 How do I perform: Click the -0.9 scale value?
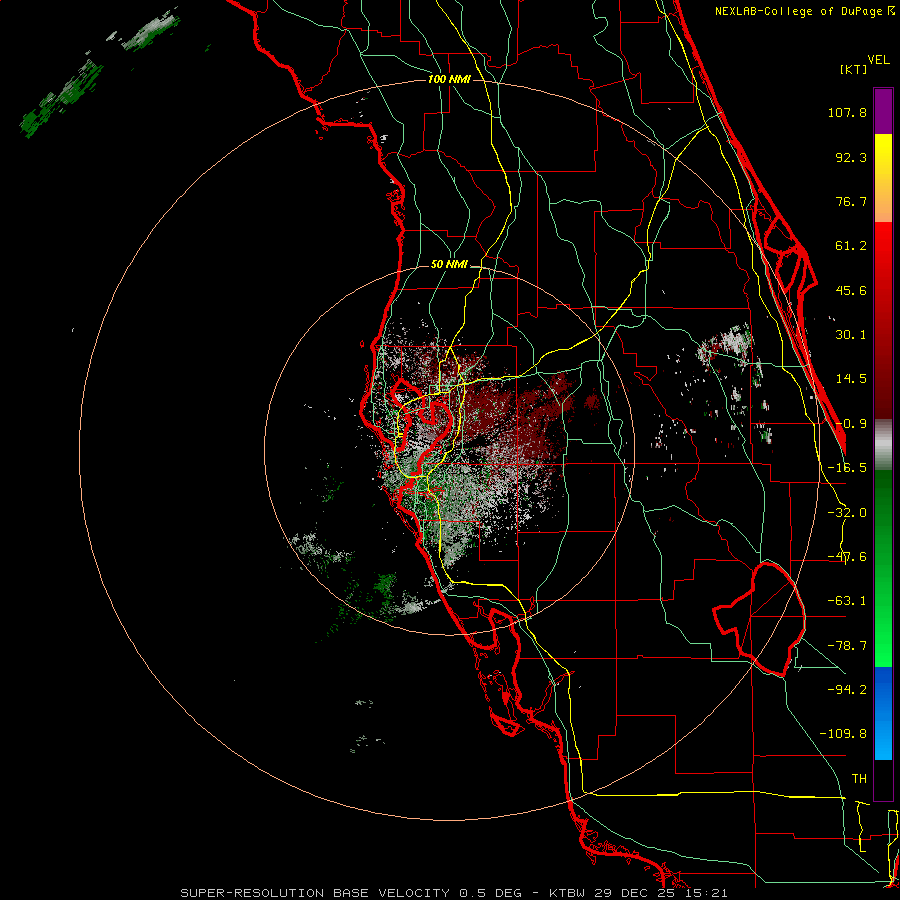pos(851,424)
